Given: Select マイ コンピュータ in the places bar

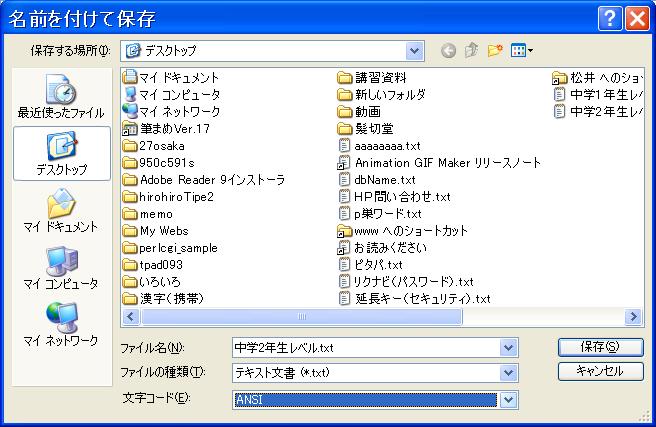Looking at the screenshot, I should pos(60,268).
